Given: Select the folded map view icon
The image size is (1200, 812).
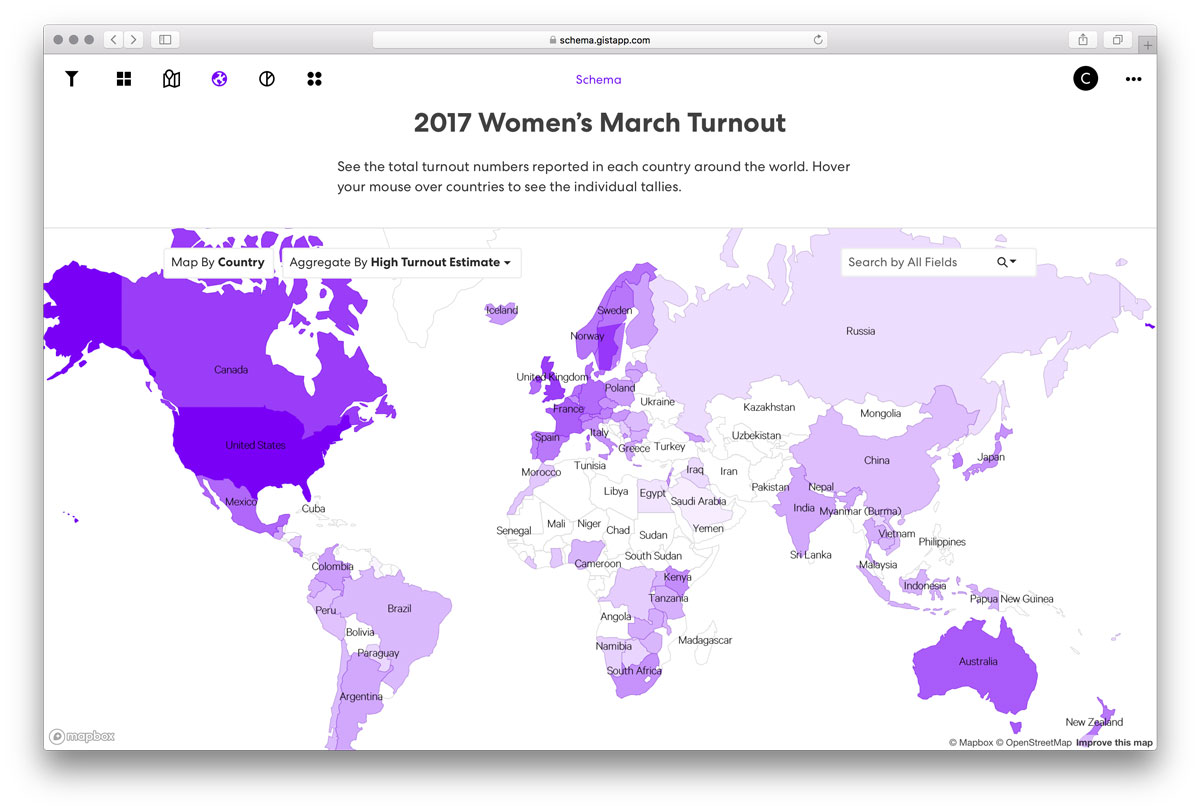Looking at the screenshot, I should [x=171, y=79].
